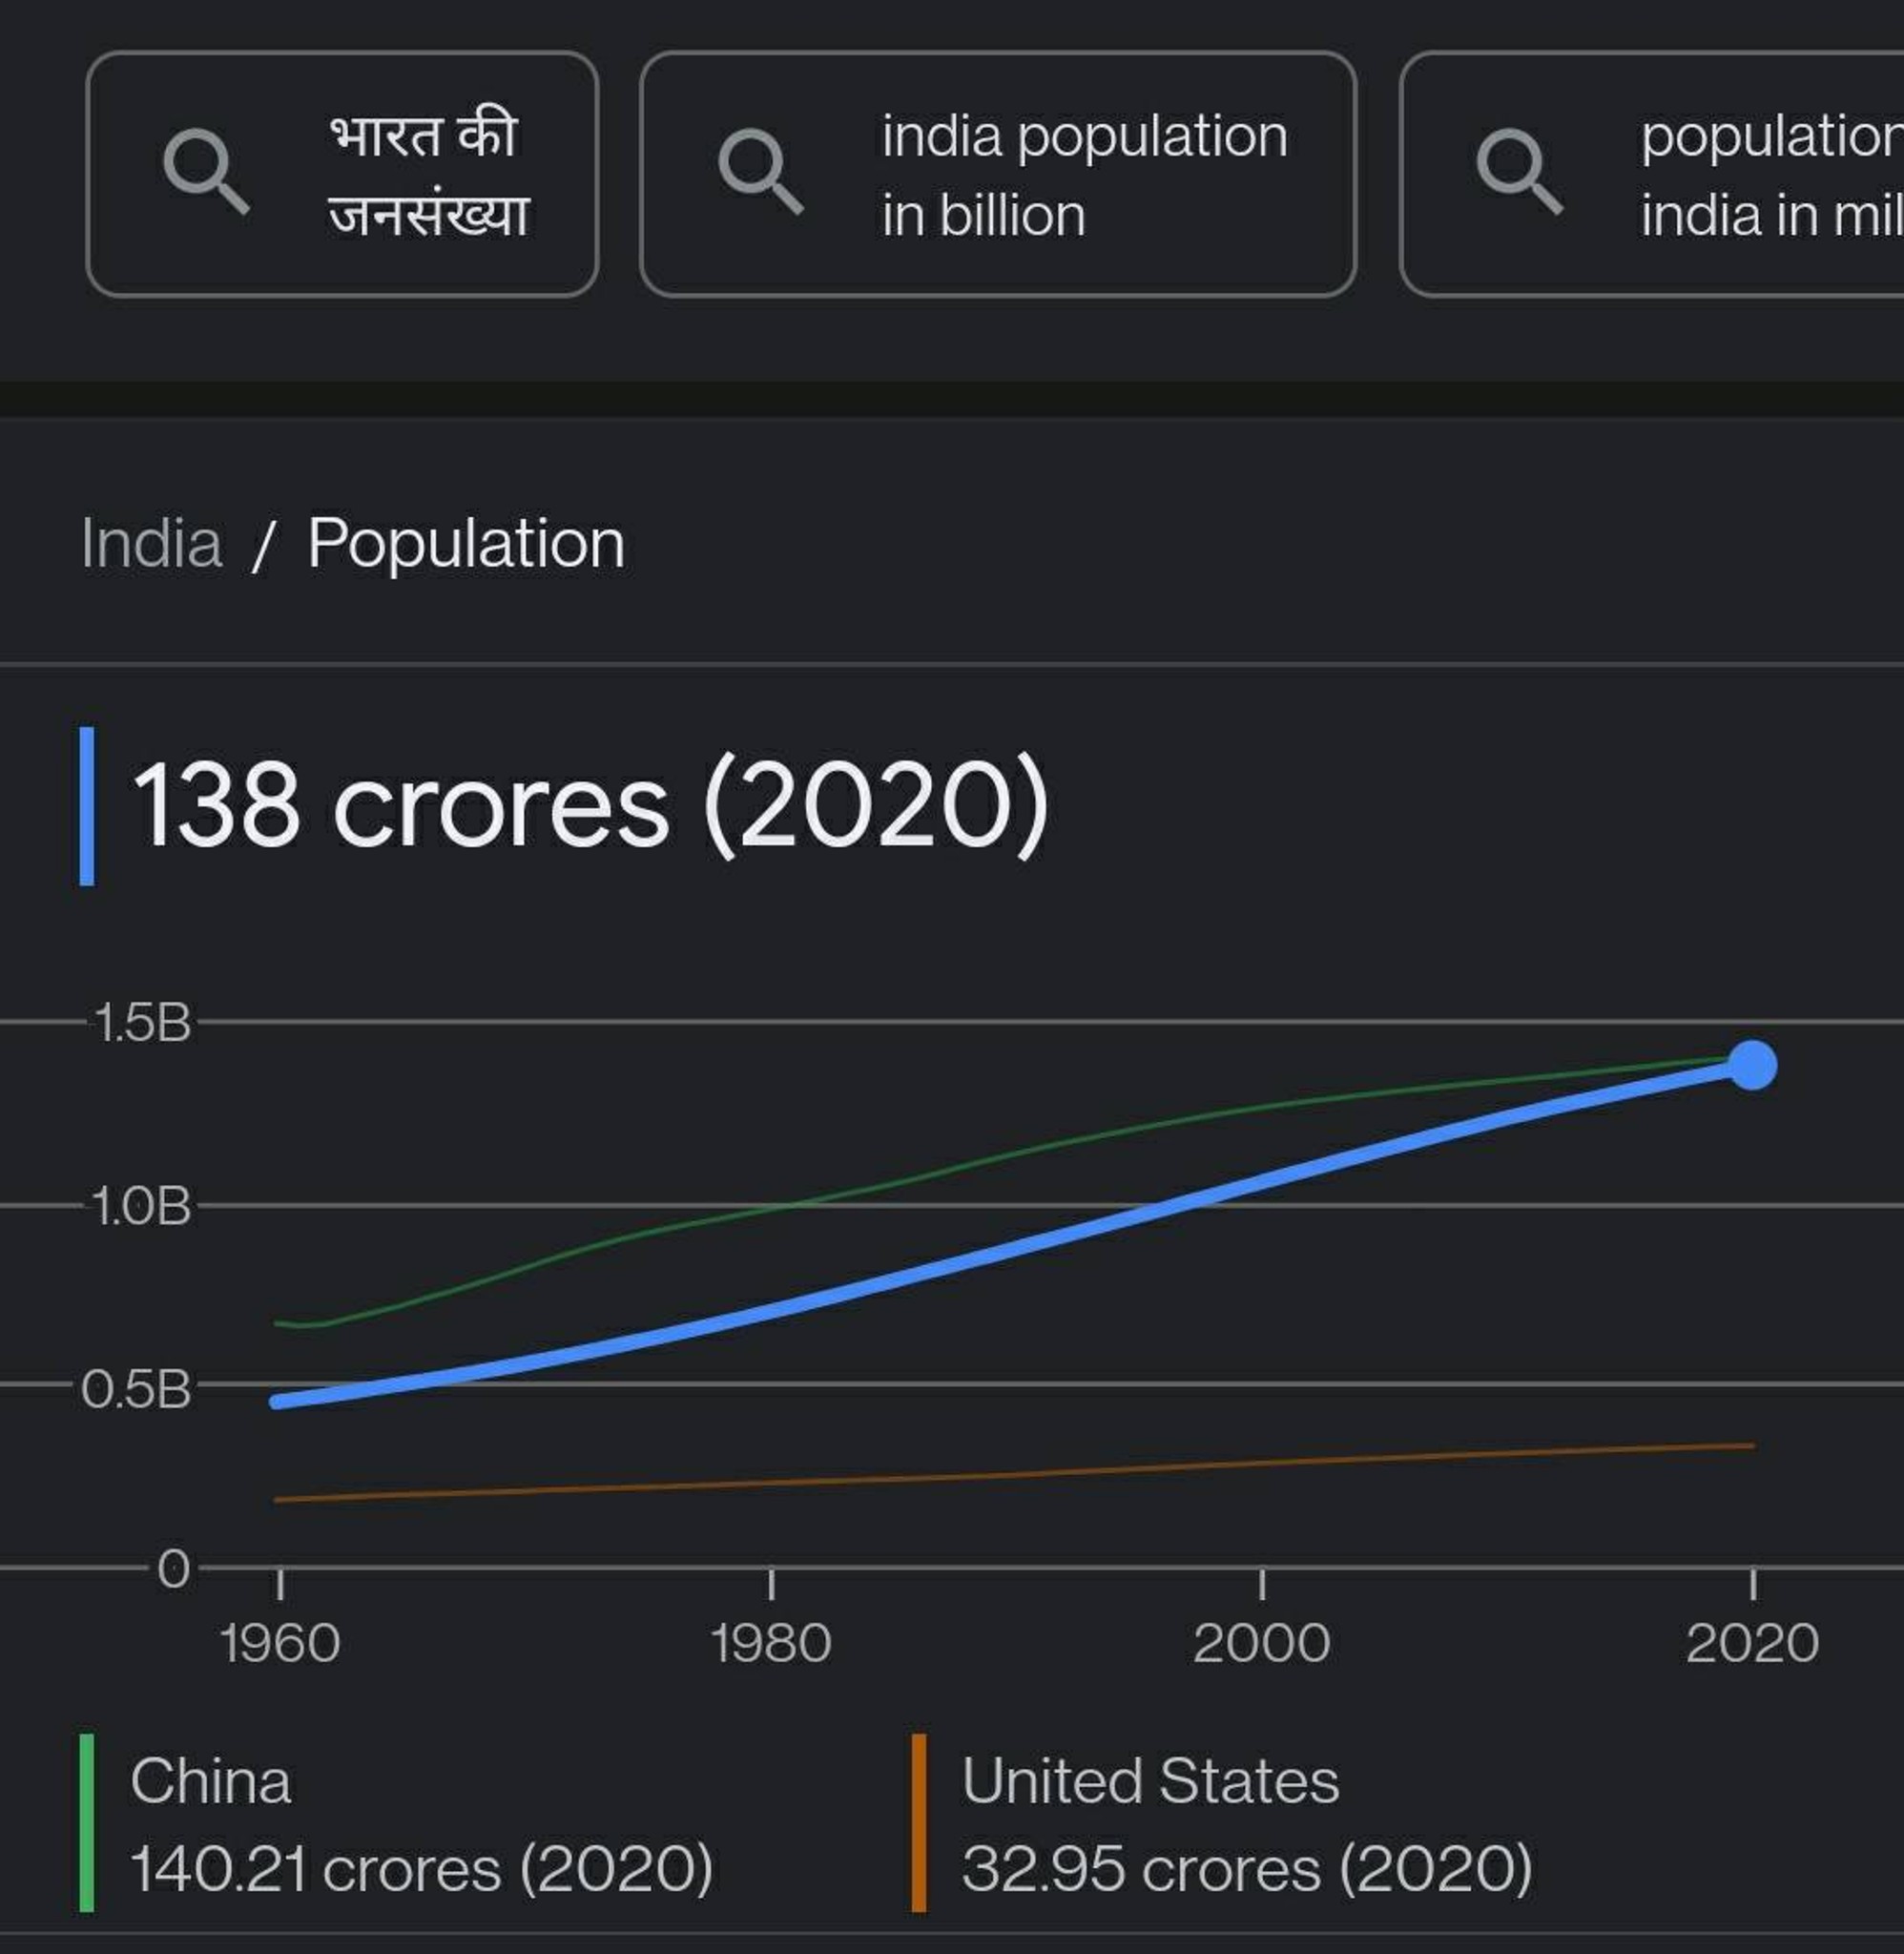Open the भारत की जनसंख्या suggestion

coord(343,174)
